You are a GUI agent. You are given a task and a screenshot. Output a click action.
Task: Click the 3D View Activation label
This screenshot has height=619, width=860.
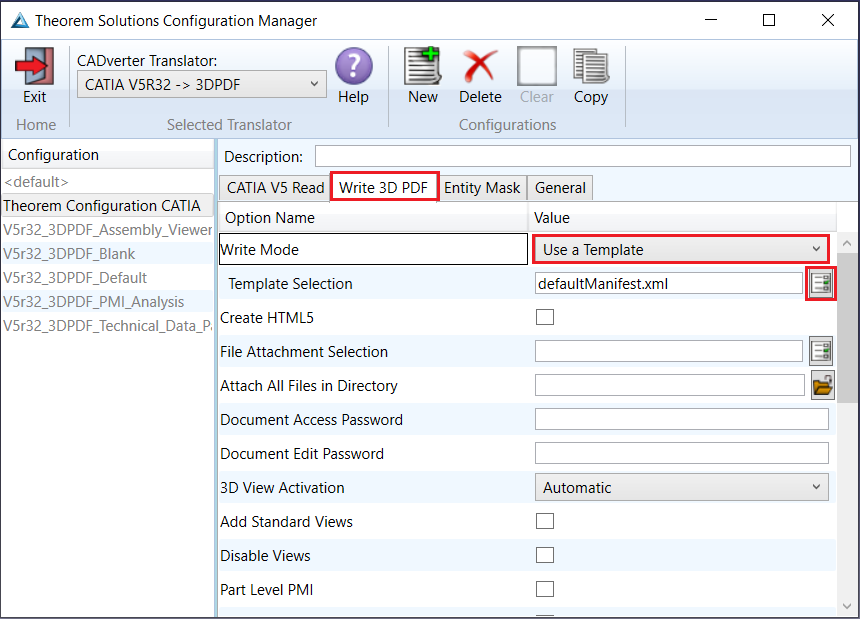[x=282, y=487]
